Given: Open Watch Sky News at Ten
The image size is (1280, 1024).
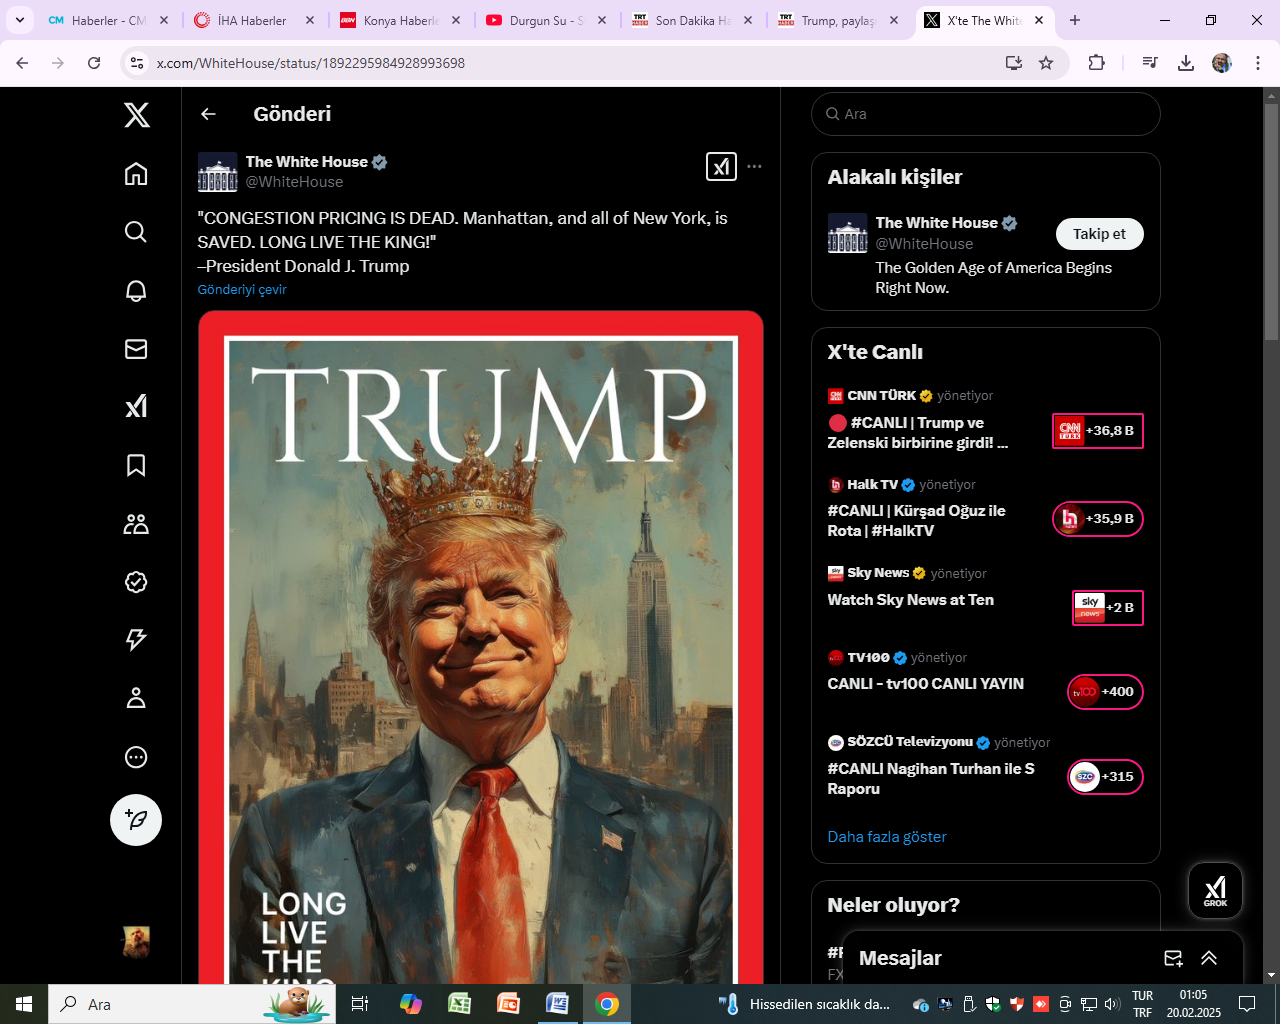Looking at the screenshot, I should click(986, 597).
